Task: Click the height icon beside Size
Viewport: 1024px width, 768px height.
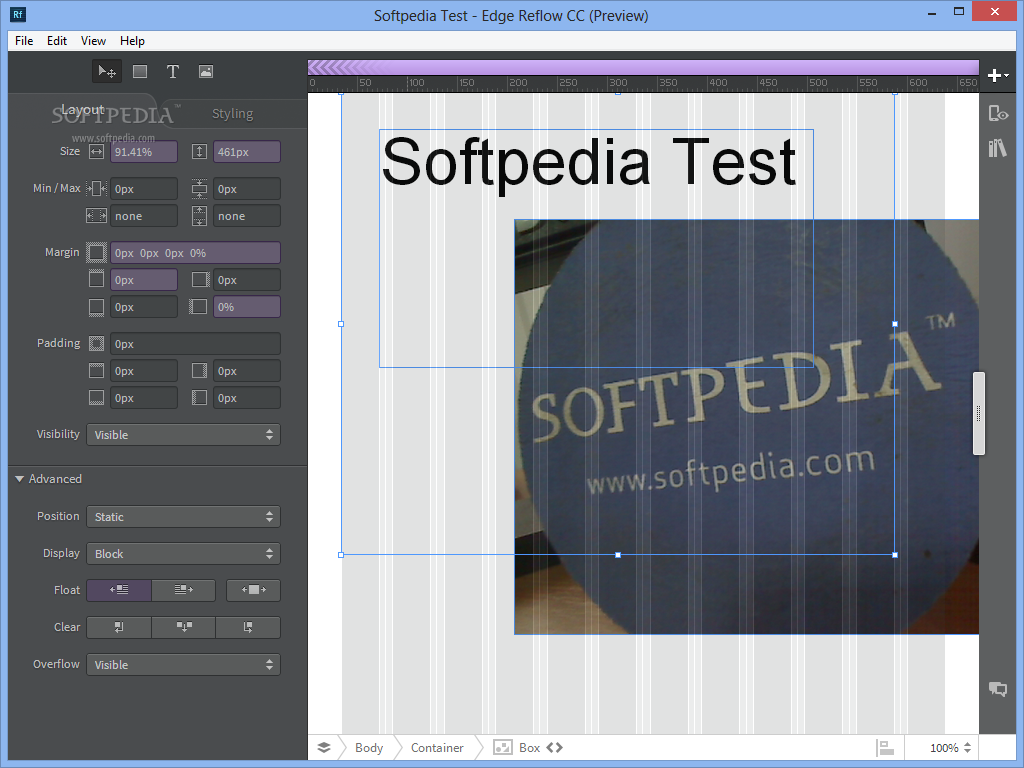Action: (199, 152)
